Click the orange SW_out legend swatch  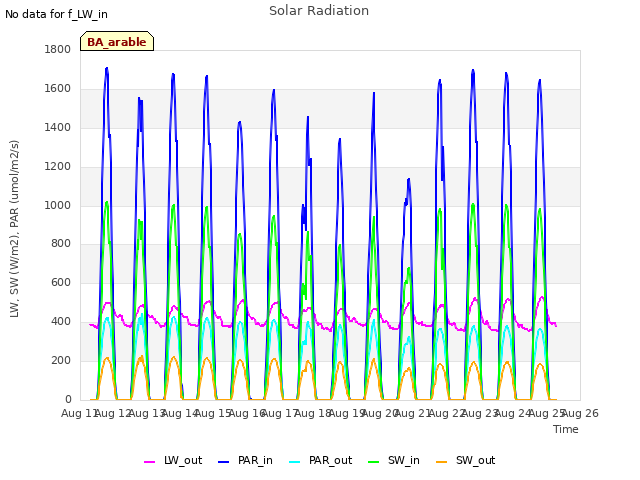[x=441, y=462]
